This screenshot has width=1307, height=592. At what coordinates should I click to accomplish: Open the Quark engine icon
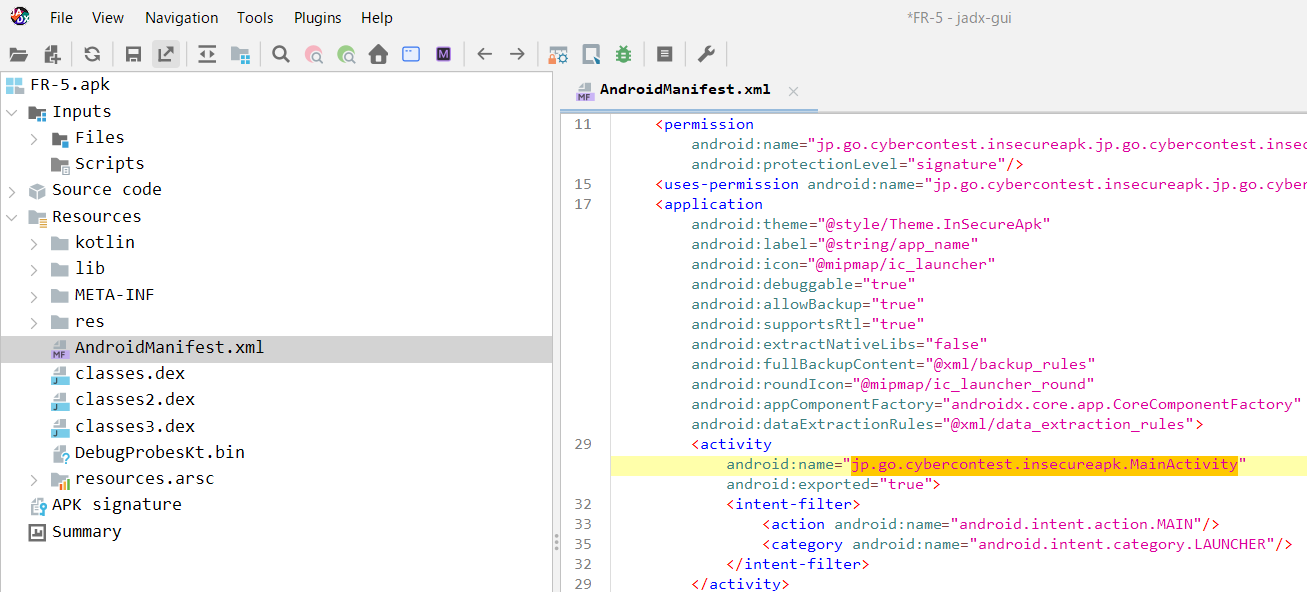pyautogui.click(x=591, y=54)
